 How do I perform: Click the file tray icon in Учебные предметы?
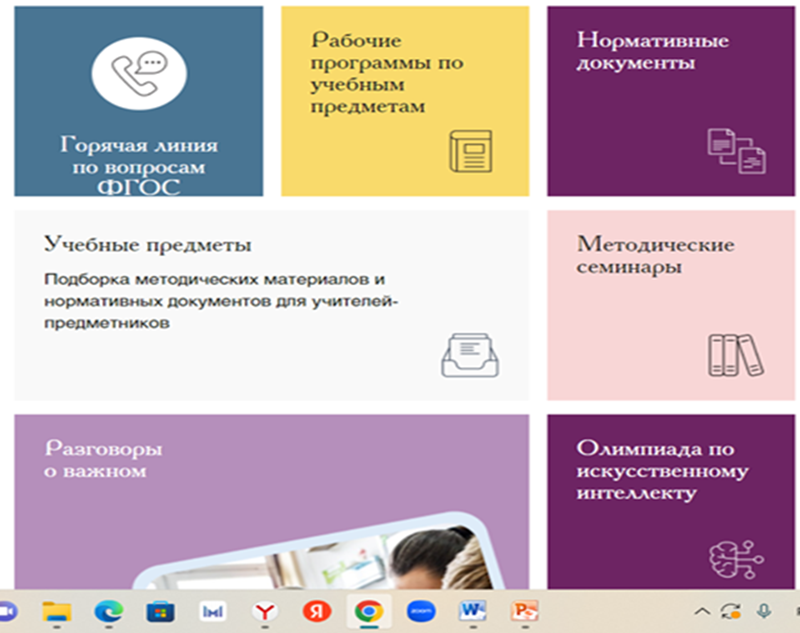[x=470, y=354]
